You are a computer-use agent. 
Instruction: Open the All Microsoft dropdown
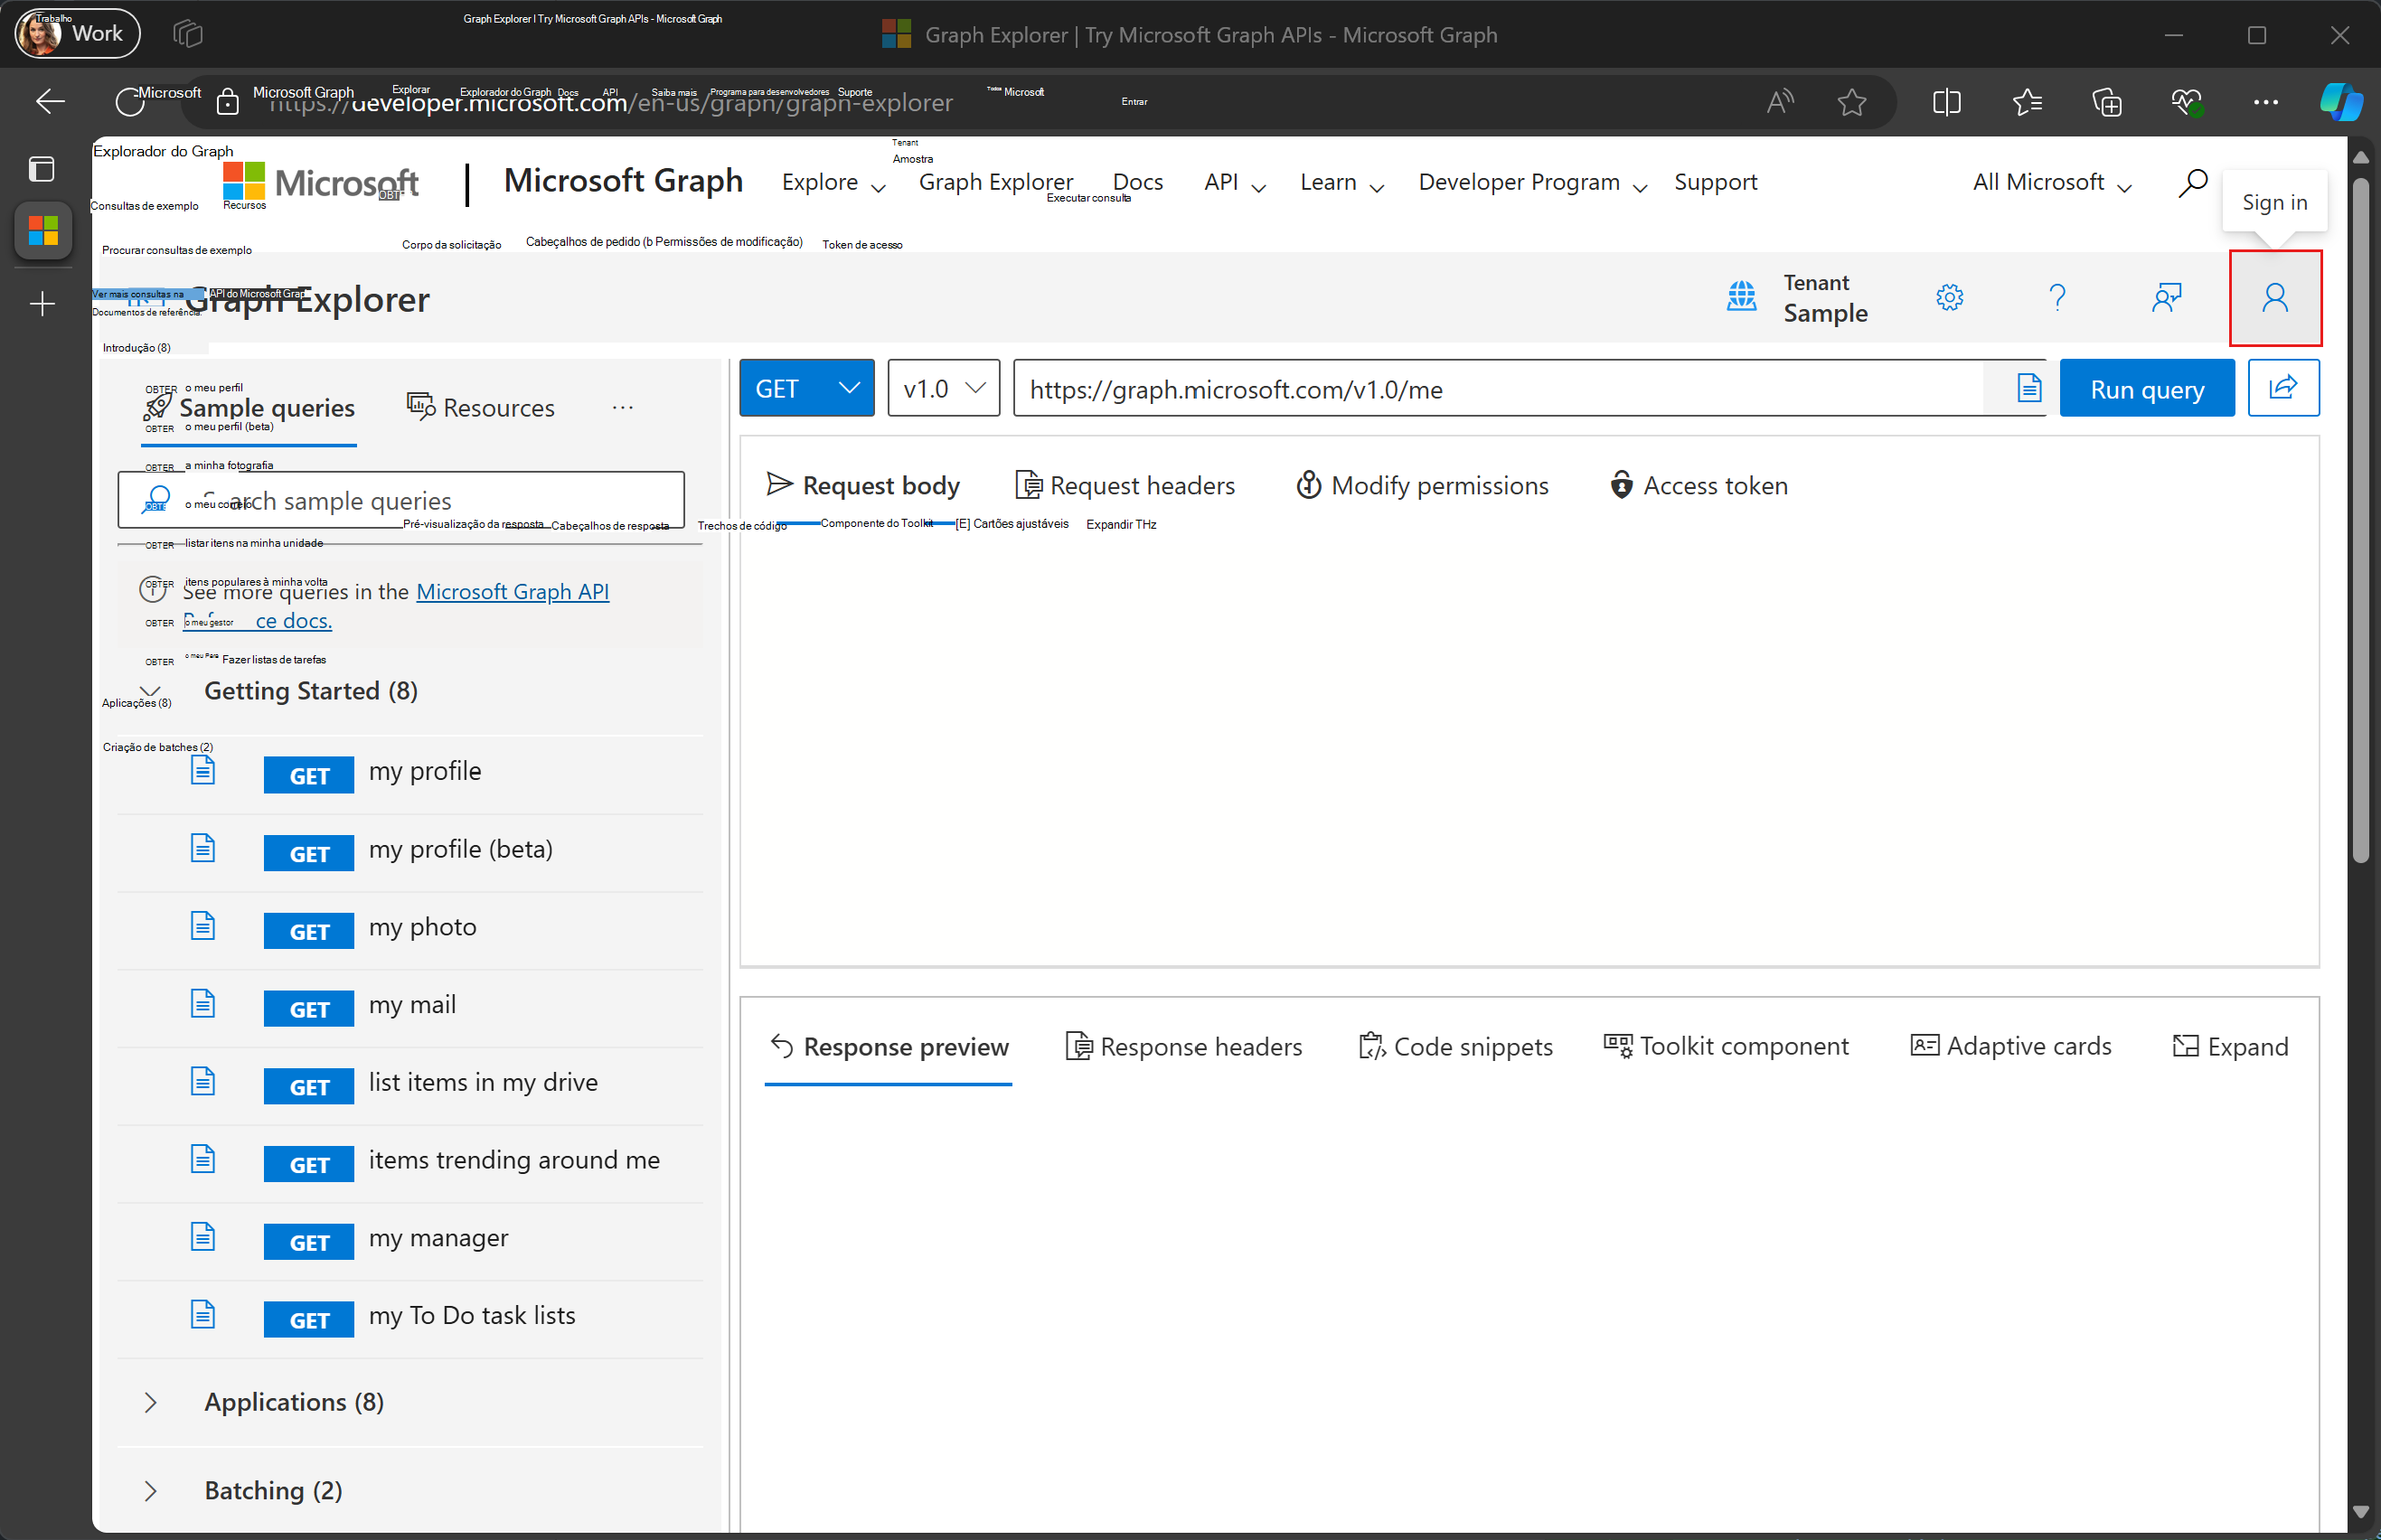pyautogui.click(x=2048, y=182)
